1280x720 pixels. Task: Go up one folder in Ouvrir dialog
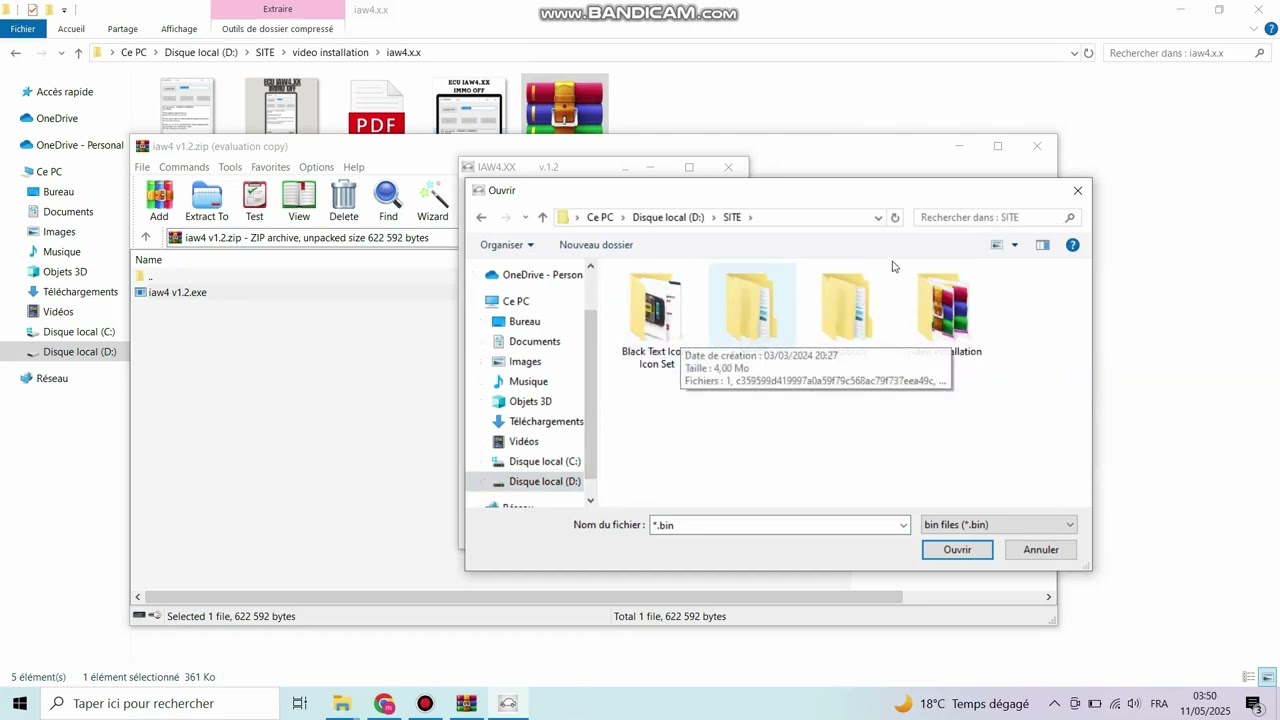click(x=542, y=217)
